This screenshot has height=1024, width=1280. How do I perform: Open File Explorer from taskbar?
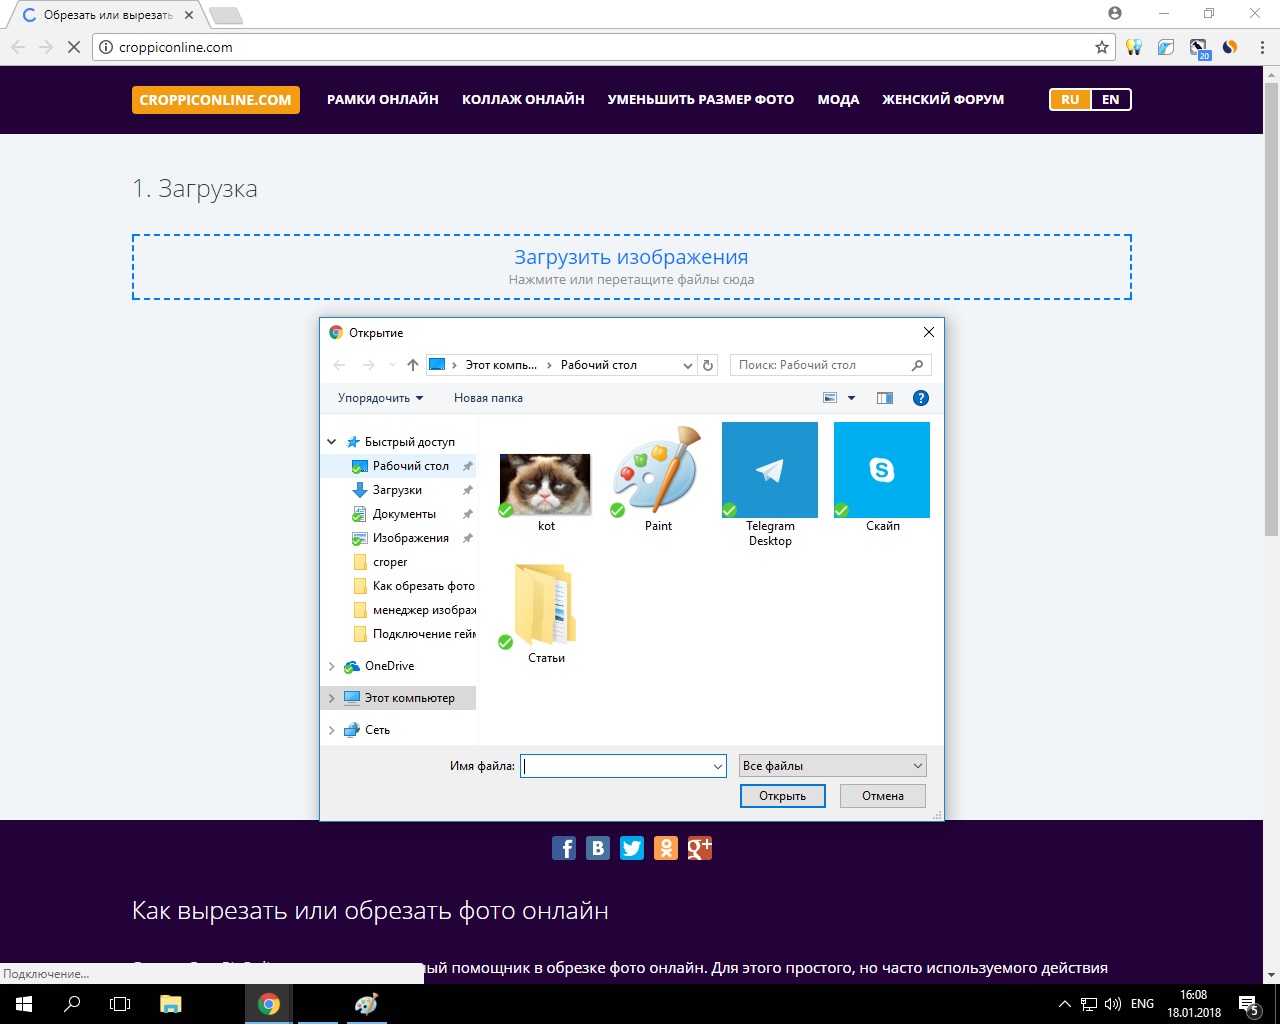(170, 1004)
